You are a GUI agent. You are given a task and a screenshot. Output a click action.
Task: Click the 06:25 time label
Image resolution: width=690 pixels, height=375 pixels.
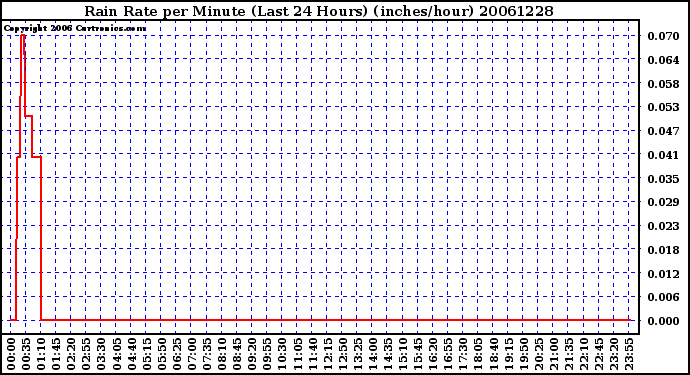(177, 354)
